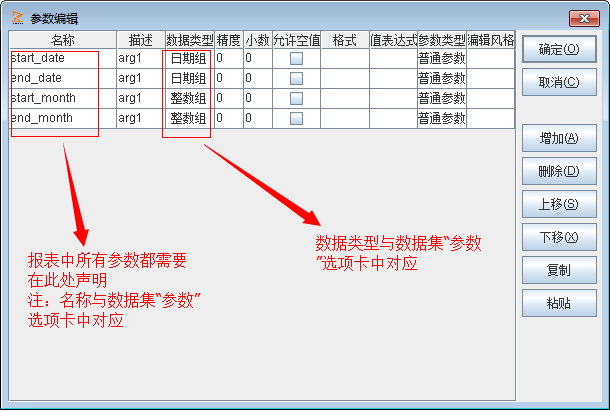The image size is (610, 410).
Task: Open 日期组 data type for start_date
Action: click(189, 58)
